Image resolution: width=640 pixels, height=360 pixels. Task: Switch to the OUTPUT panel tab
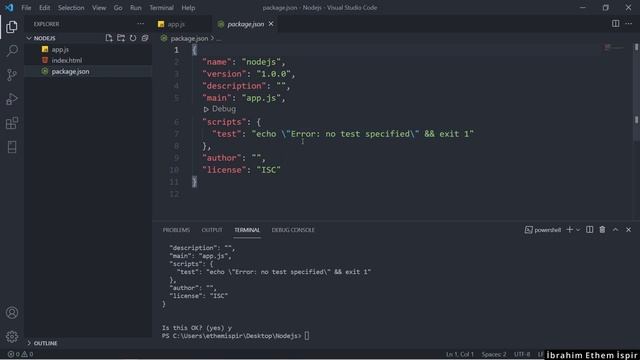(x=212, y=230)
